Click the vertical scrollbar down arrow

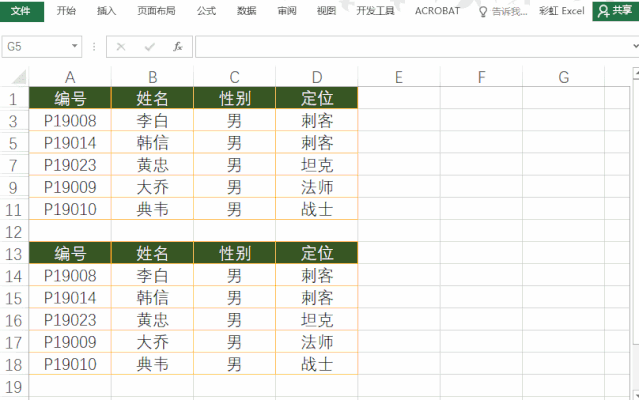(x=636, y=394)
